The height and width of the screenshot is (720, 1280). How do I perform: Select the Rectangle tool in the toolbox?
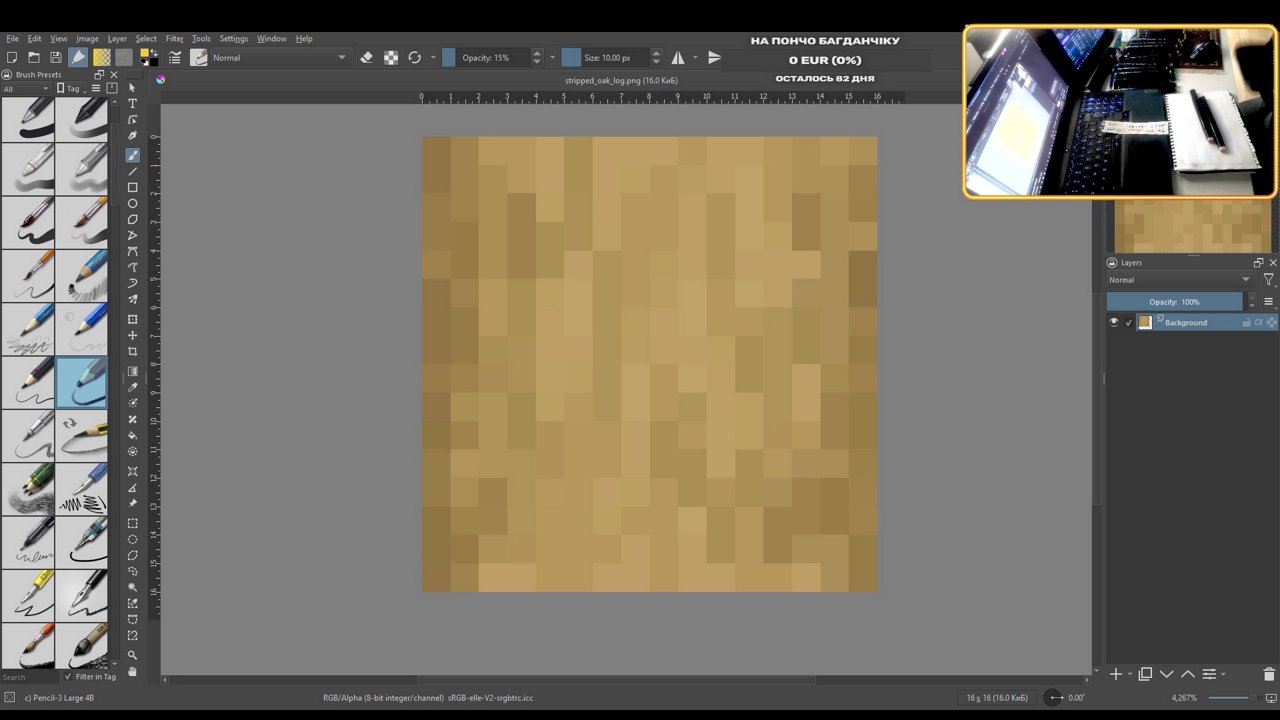coord(132,187)
